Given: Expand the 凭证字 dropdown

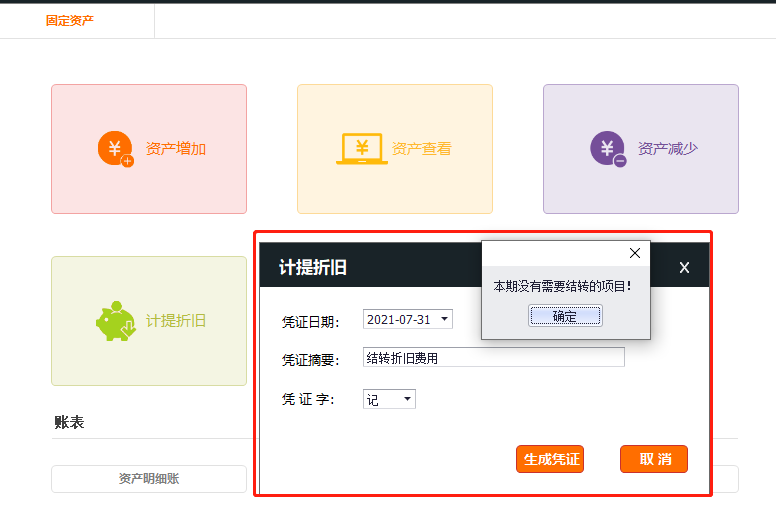Looking at the screenshot, I should pos(407,400).
